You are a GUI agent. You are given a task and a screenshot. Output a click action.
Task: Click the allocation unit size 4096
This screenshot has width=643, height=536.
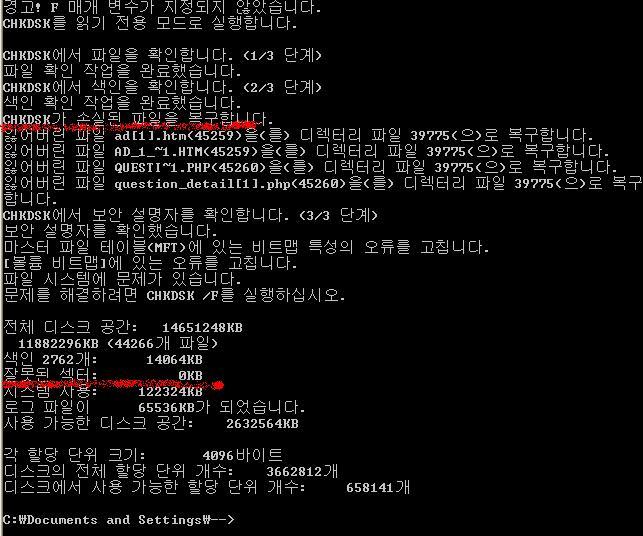[x=218, y=456]
